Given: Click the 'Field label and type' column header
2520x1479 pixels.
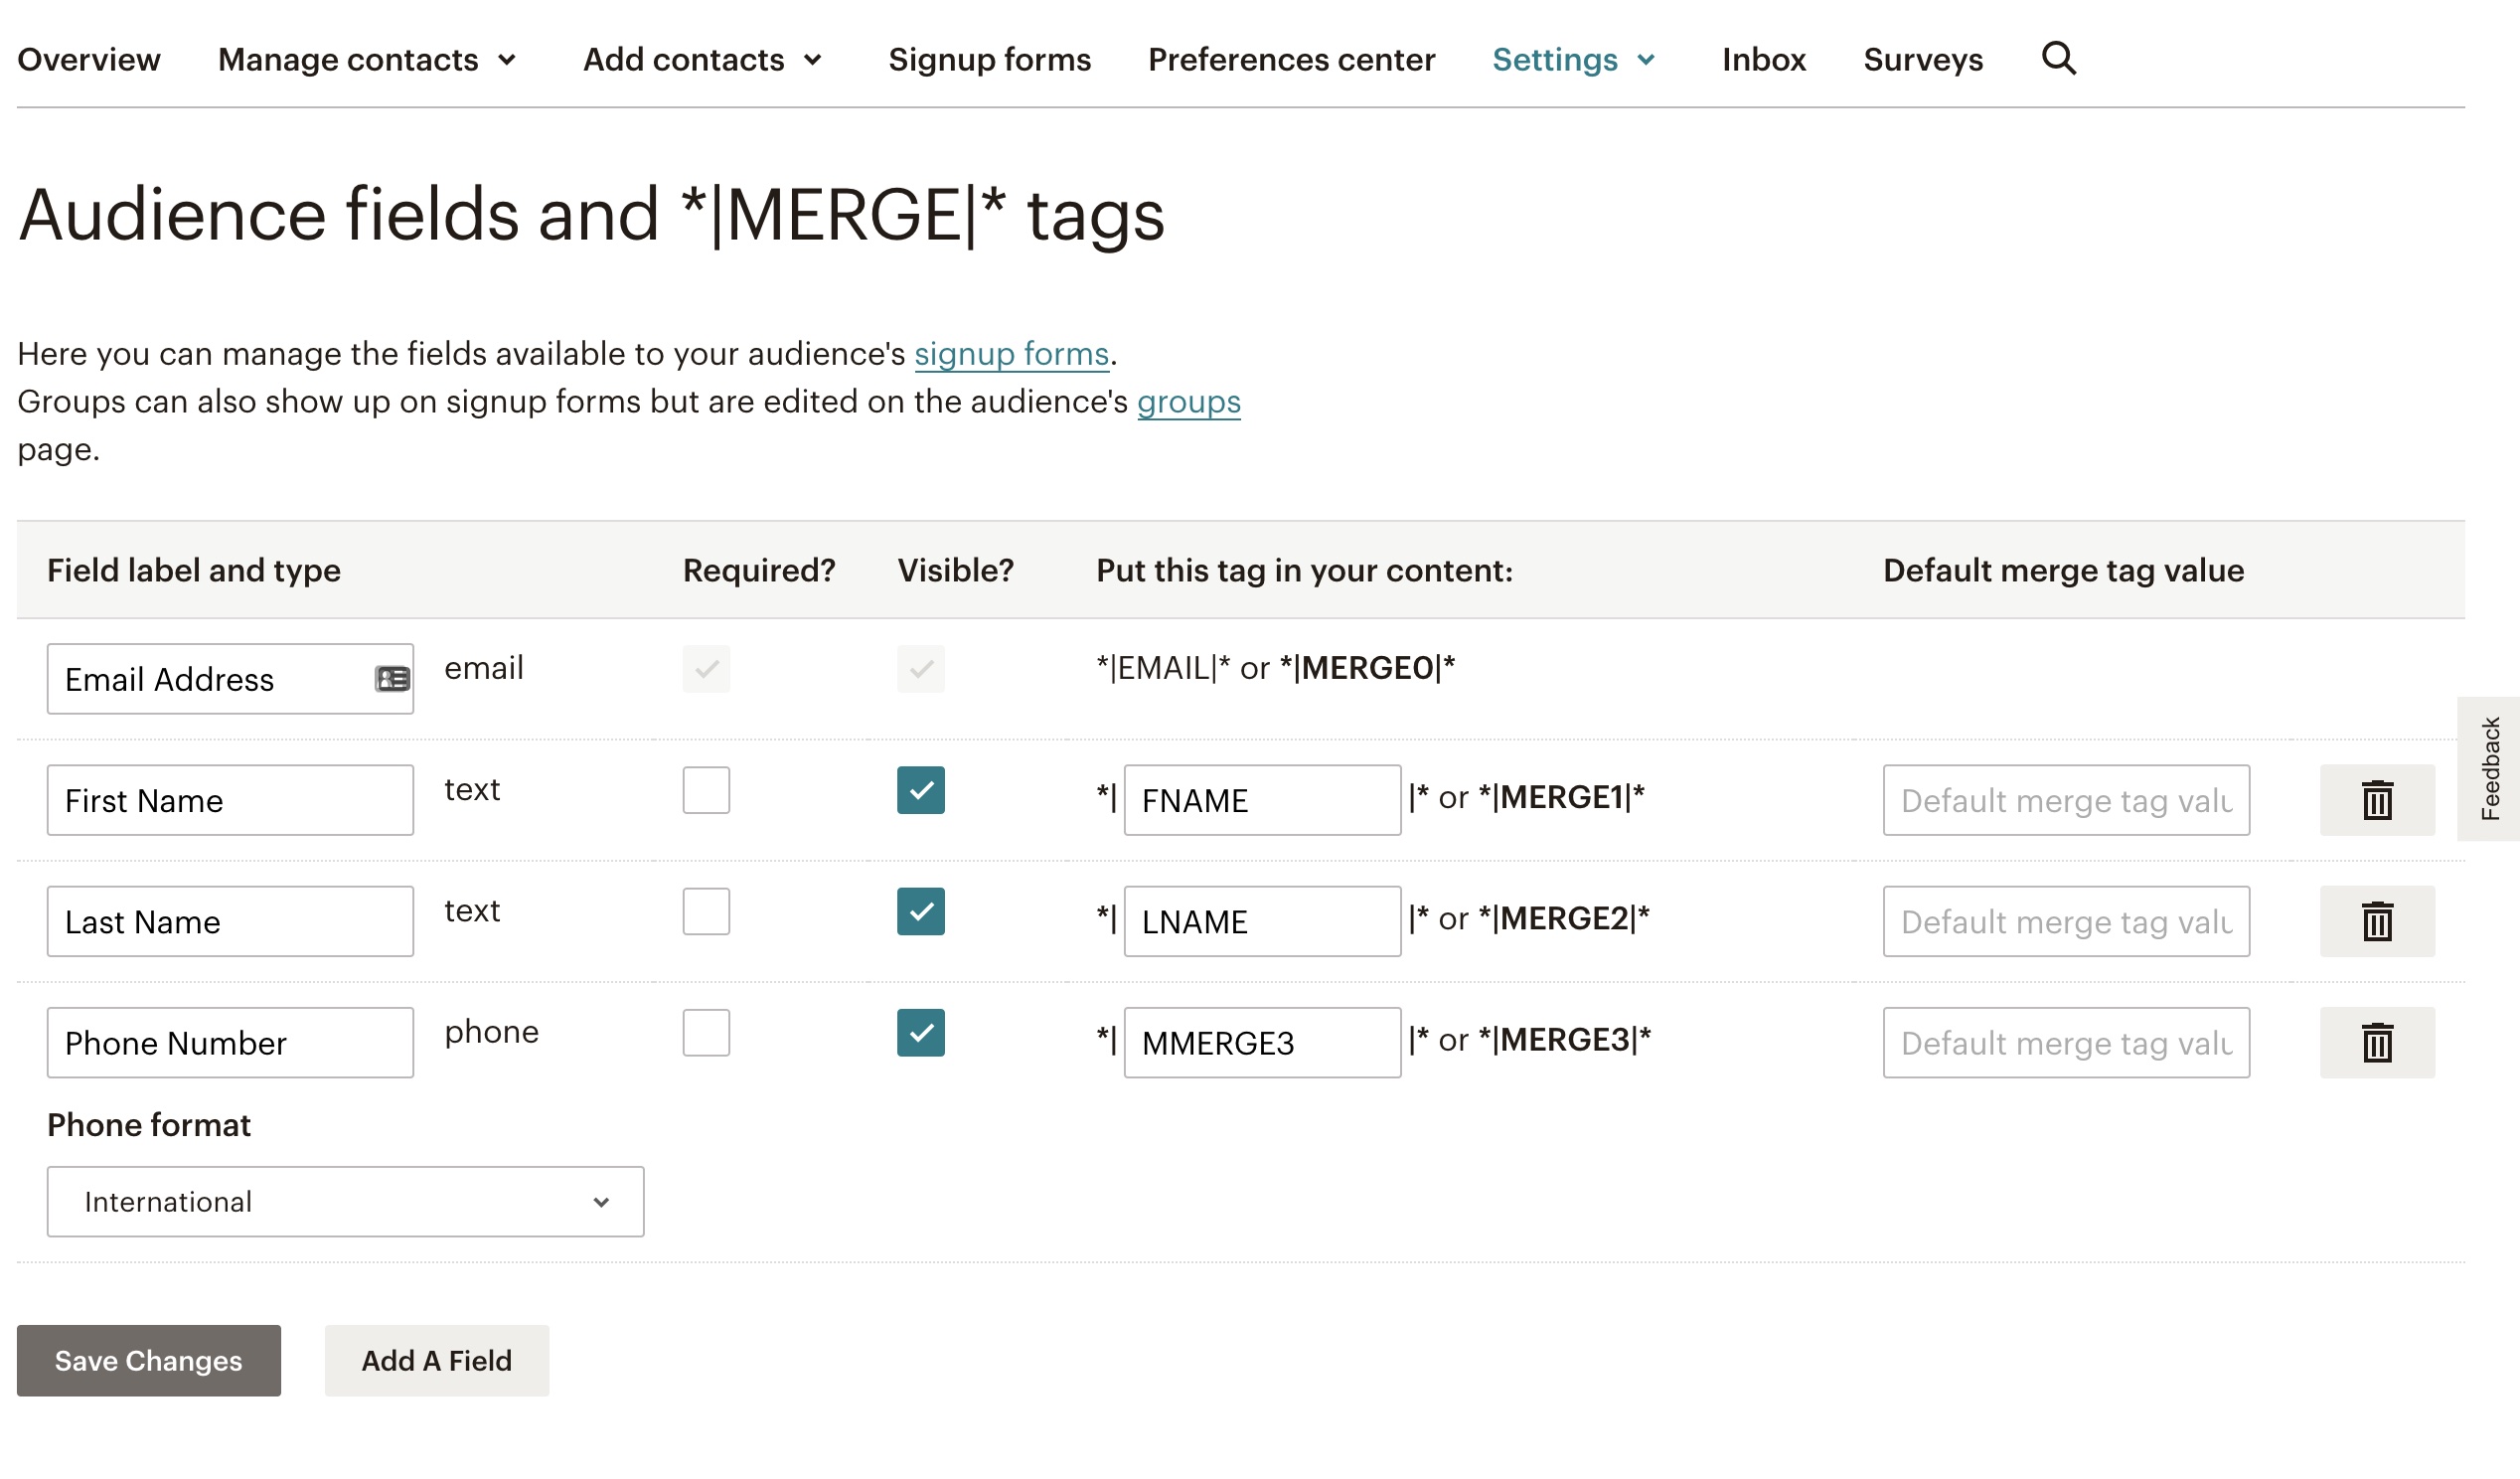Looking at the screenshot, I should (194, 570).
